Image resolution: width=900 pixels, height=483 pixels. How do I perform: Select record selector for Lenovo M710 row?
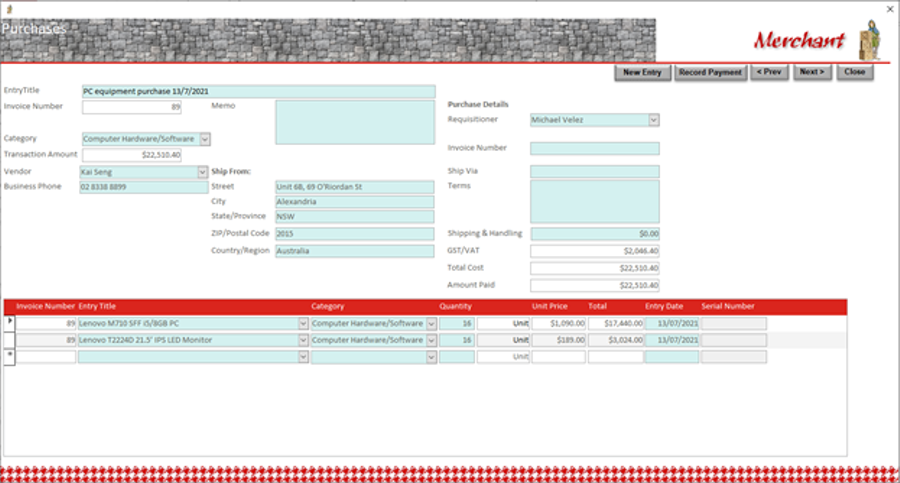click(x=9, y=323)
